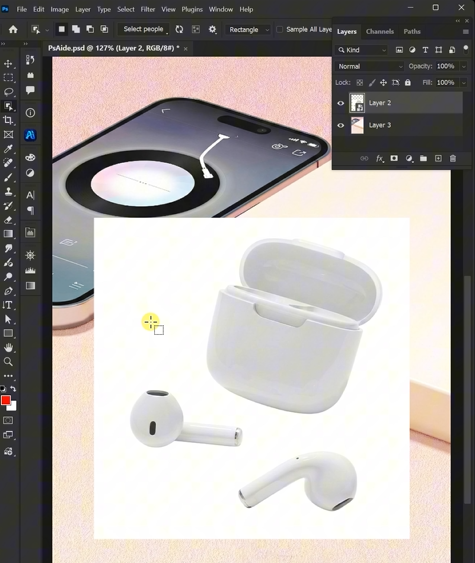The image size is (475, 563).
Task: Select the Pen tool
Action: pyautogui.click(x=8, y=291)
